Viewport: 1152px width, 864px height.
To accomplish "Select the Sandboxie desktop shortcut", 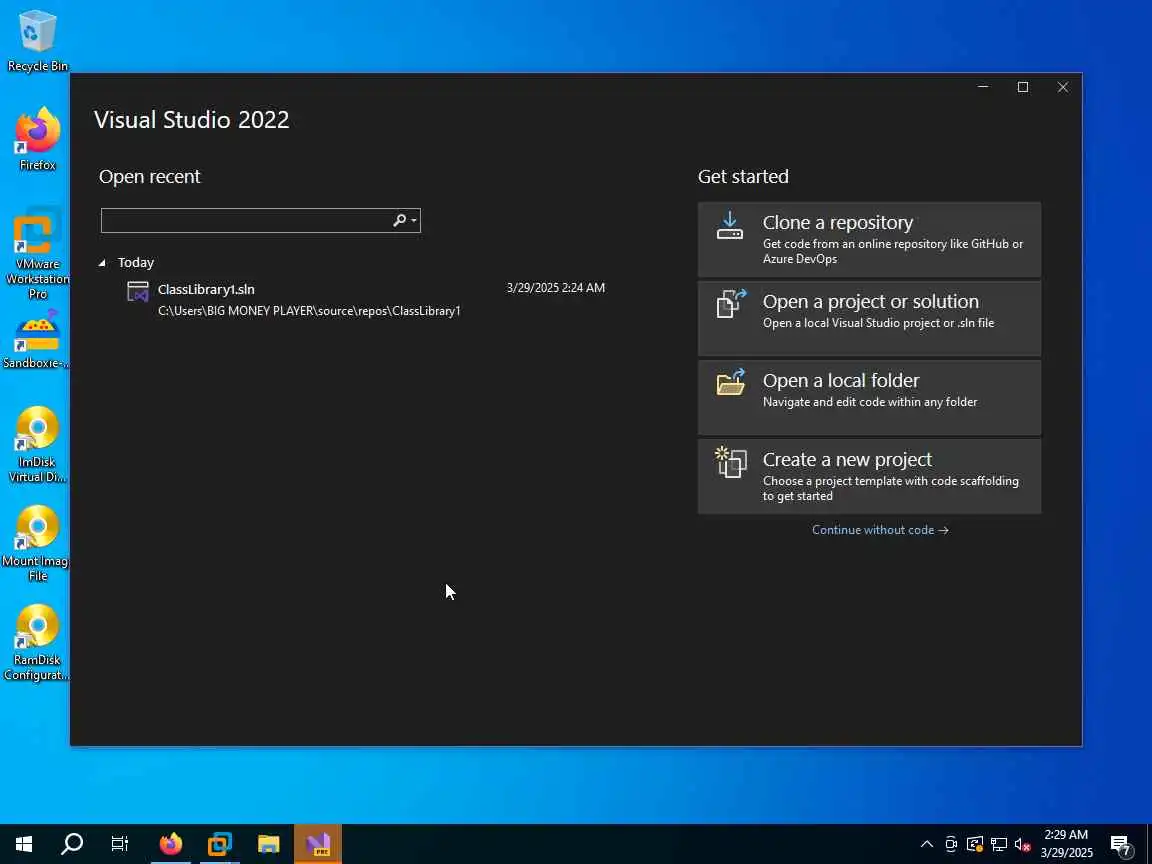I will click(x=37, y=339).
